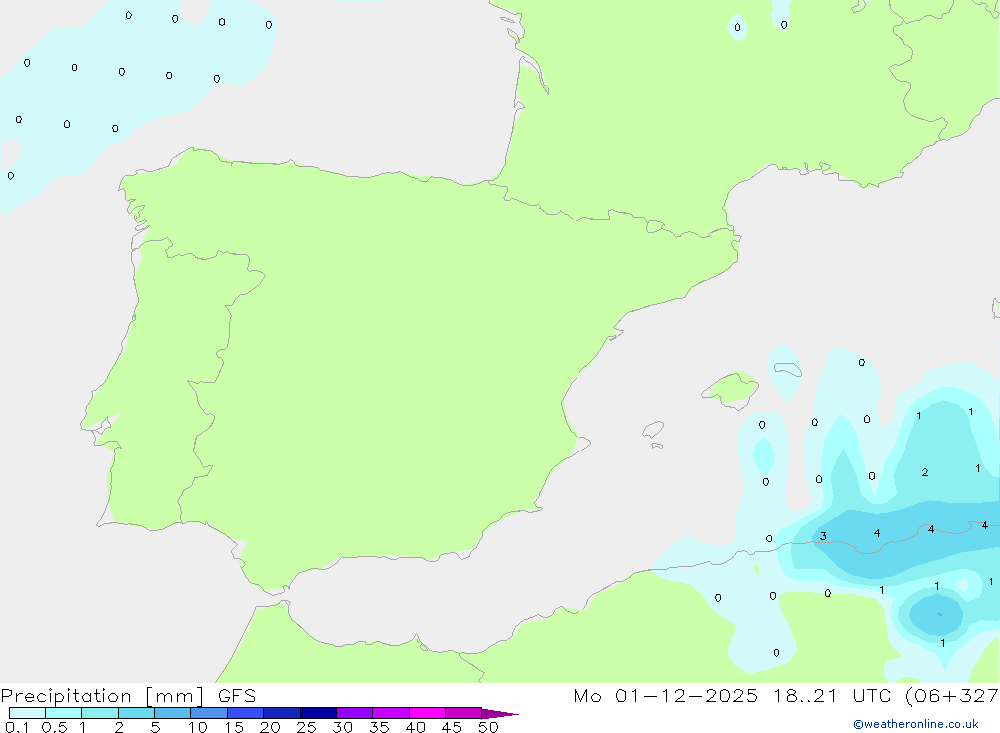Click the legend label '10'

(198, 727)
